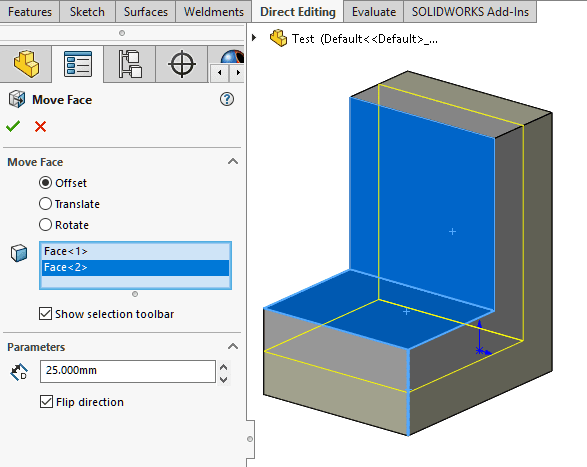Expand the Test part flyout tree

254,37
